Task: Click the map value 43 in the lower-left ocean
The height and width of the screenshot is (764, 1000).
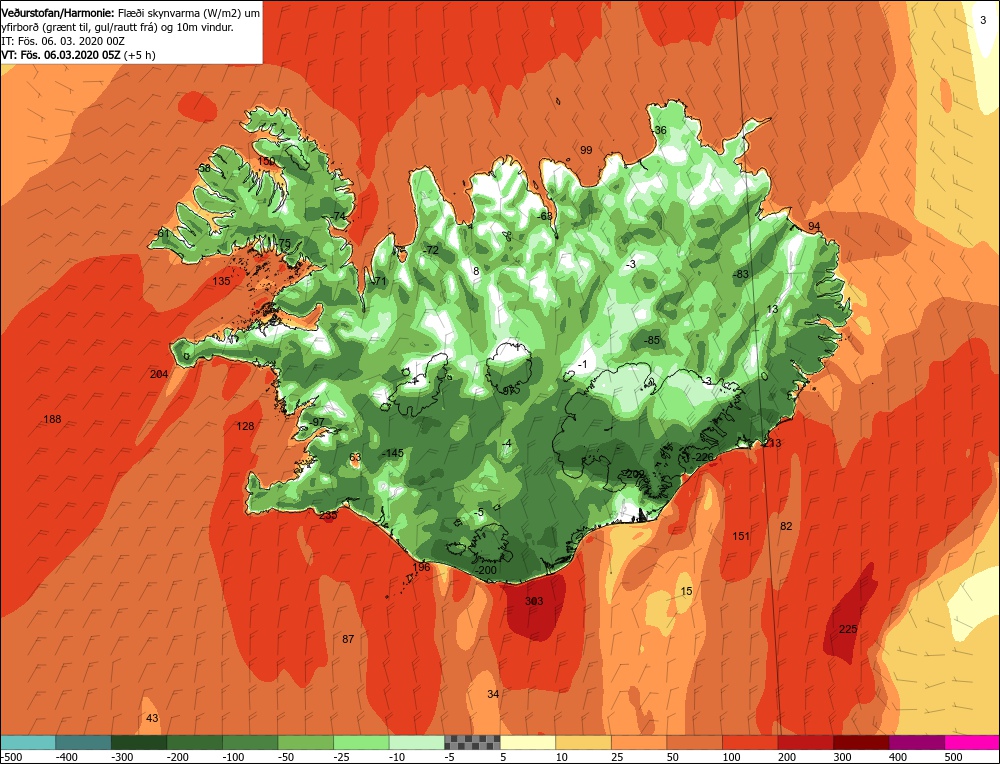Action: [x=152, y=717]
